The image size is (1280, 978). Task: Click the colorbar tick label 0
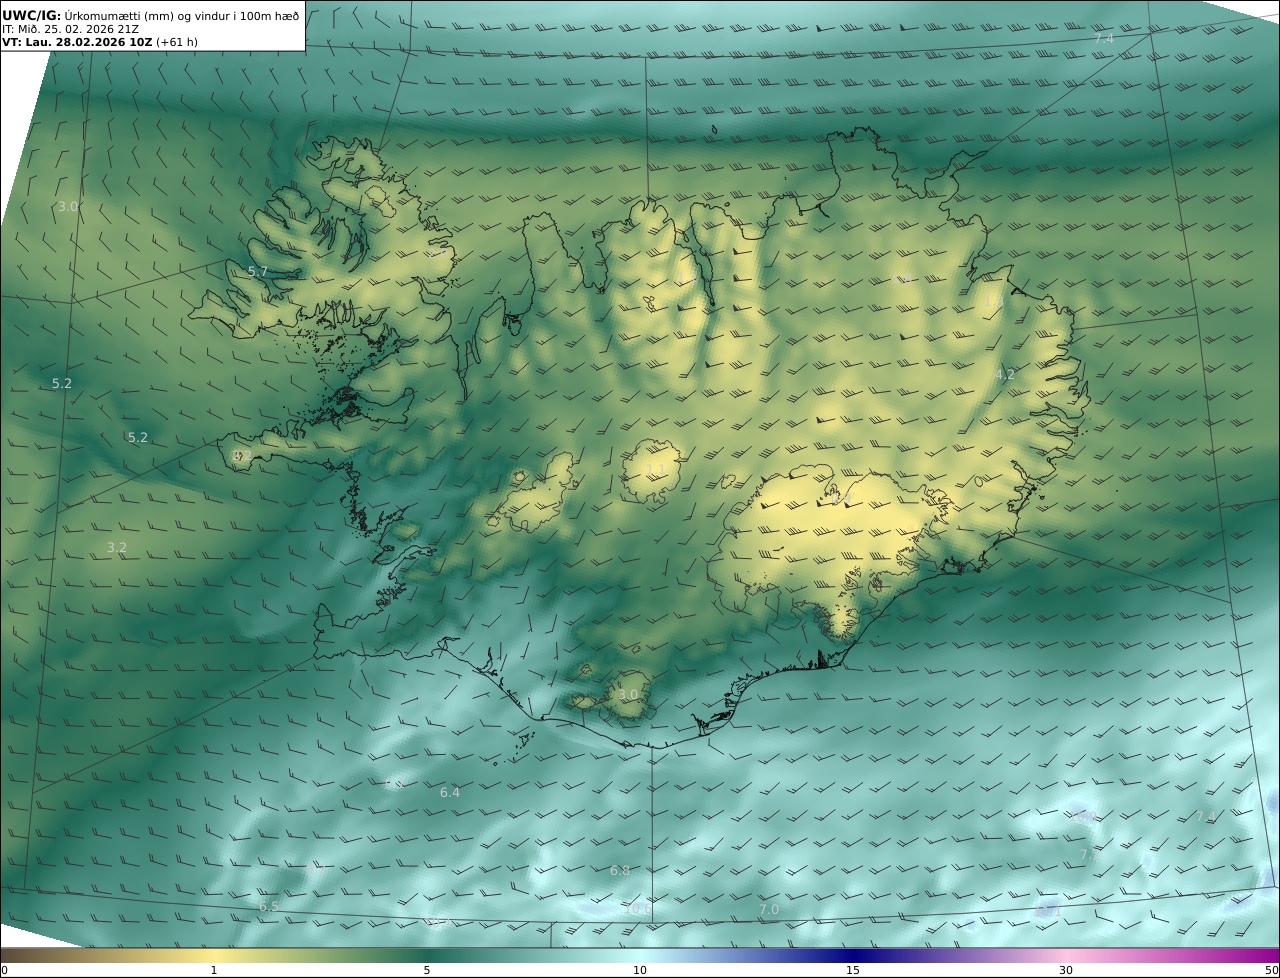click(4, 970)
